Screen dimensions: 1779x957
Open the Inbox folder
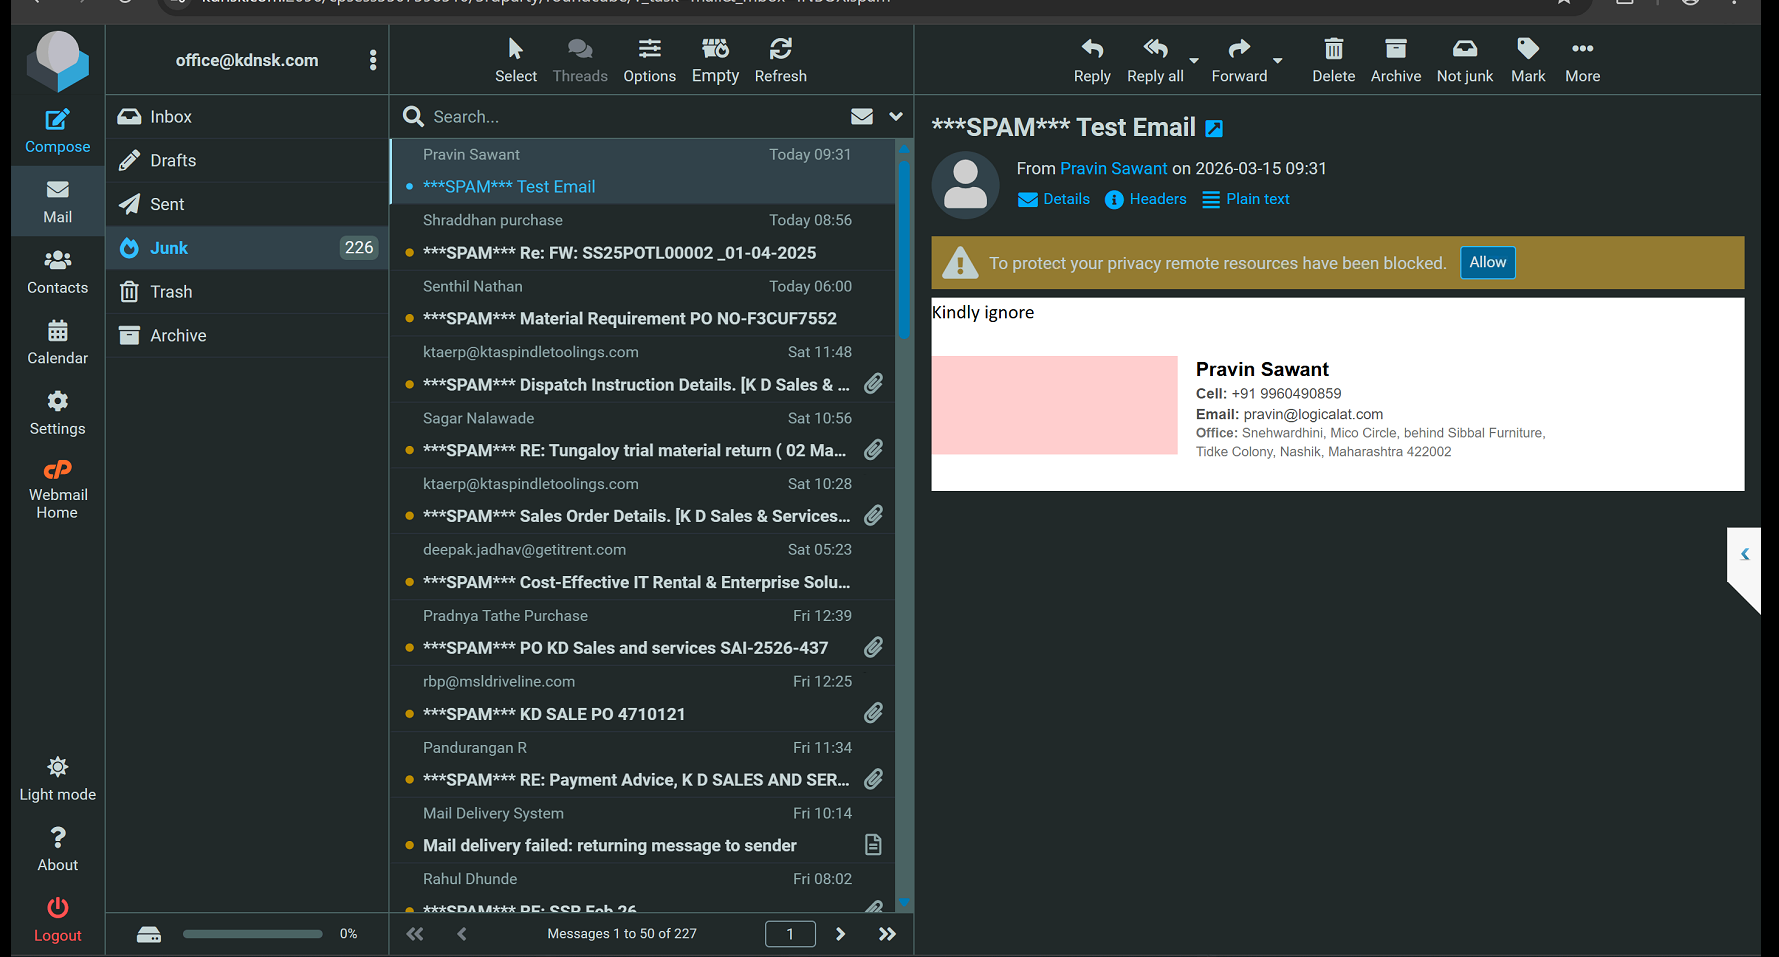coord(171,117)
